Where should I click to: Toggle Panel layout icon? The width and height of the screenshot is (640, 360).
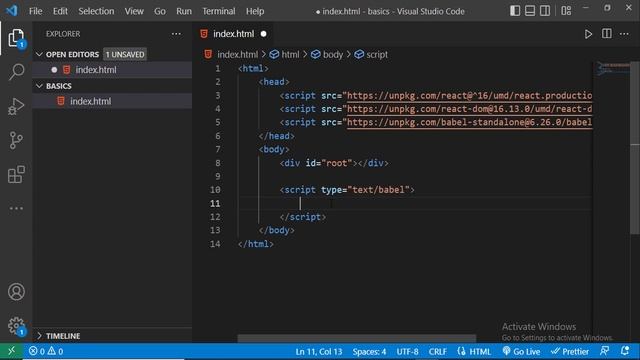click(x=530, y=11)
